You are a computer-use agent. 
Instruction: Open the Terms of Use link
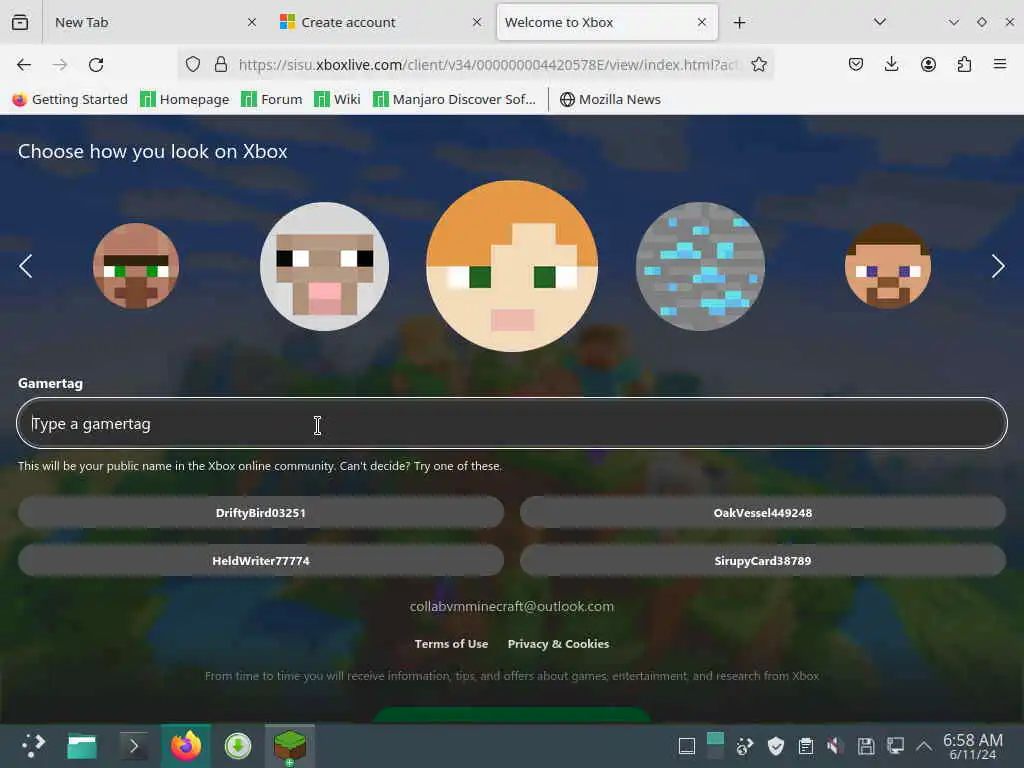coord(451,644)
